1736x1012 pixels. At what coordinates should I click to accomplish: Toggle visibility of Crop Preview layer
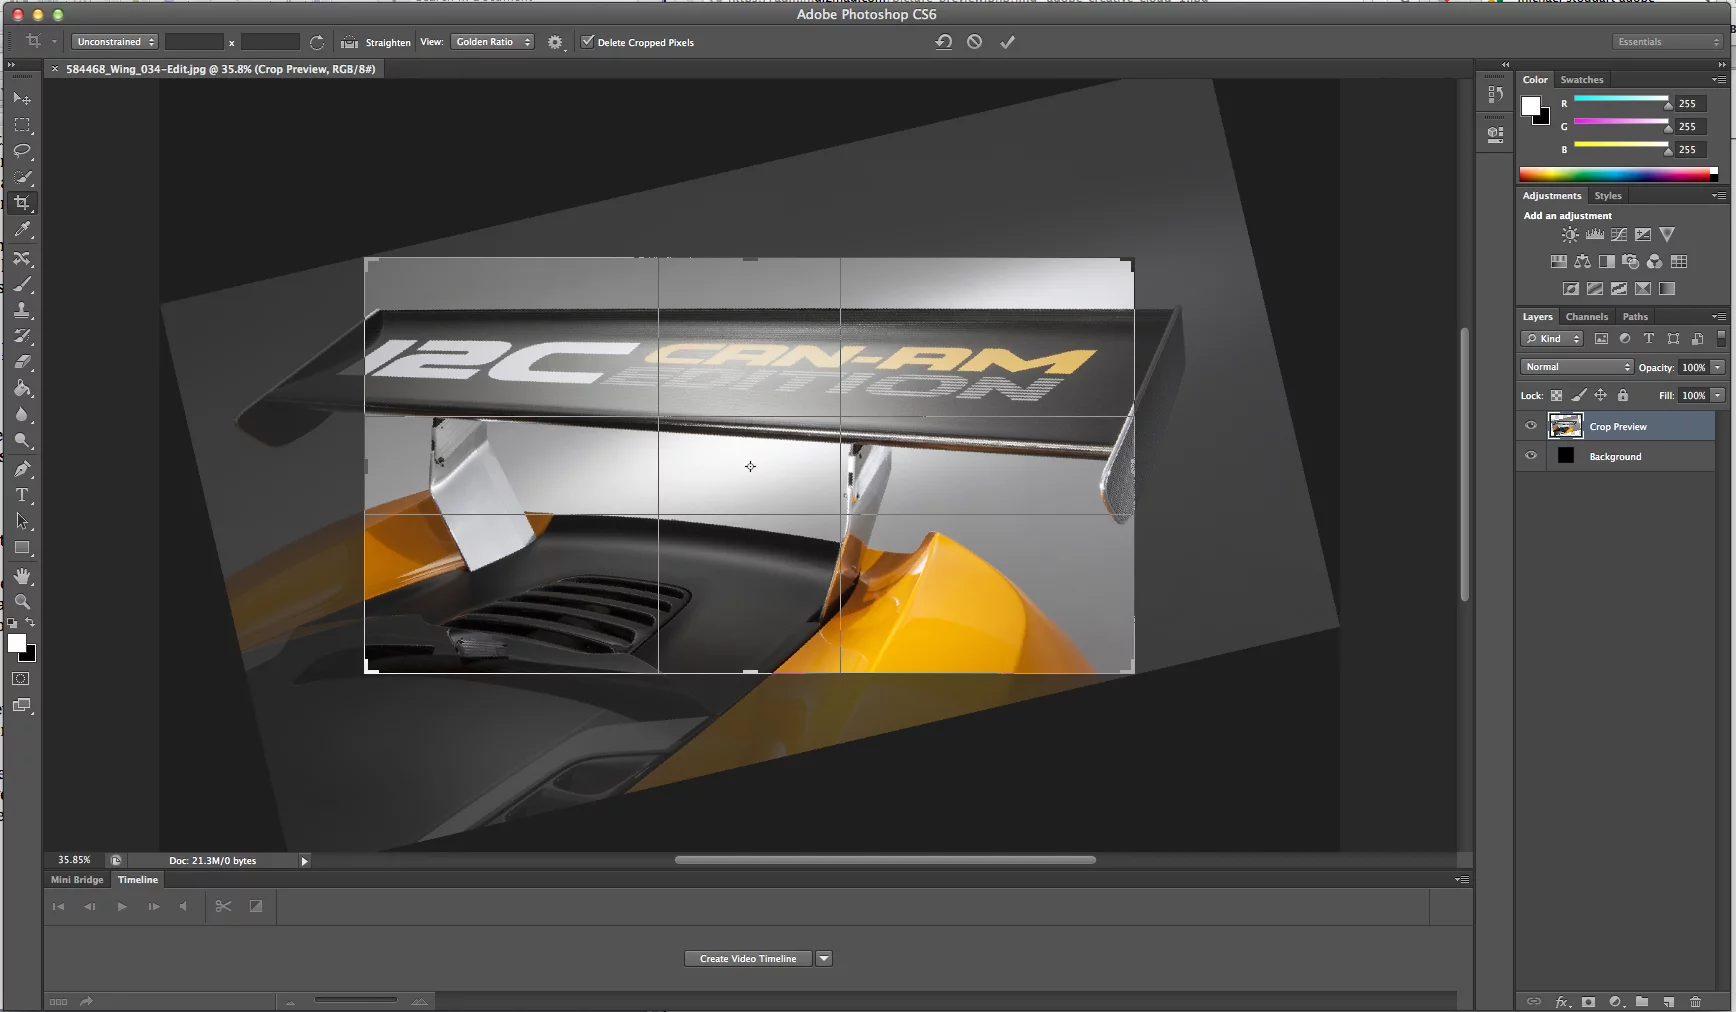(1530, 425)
